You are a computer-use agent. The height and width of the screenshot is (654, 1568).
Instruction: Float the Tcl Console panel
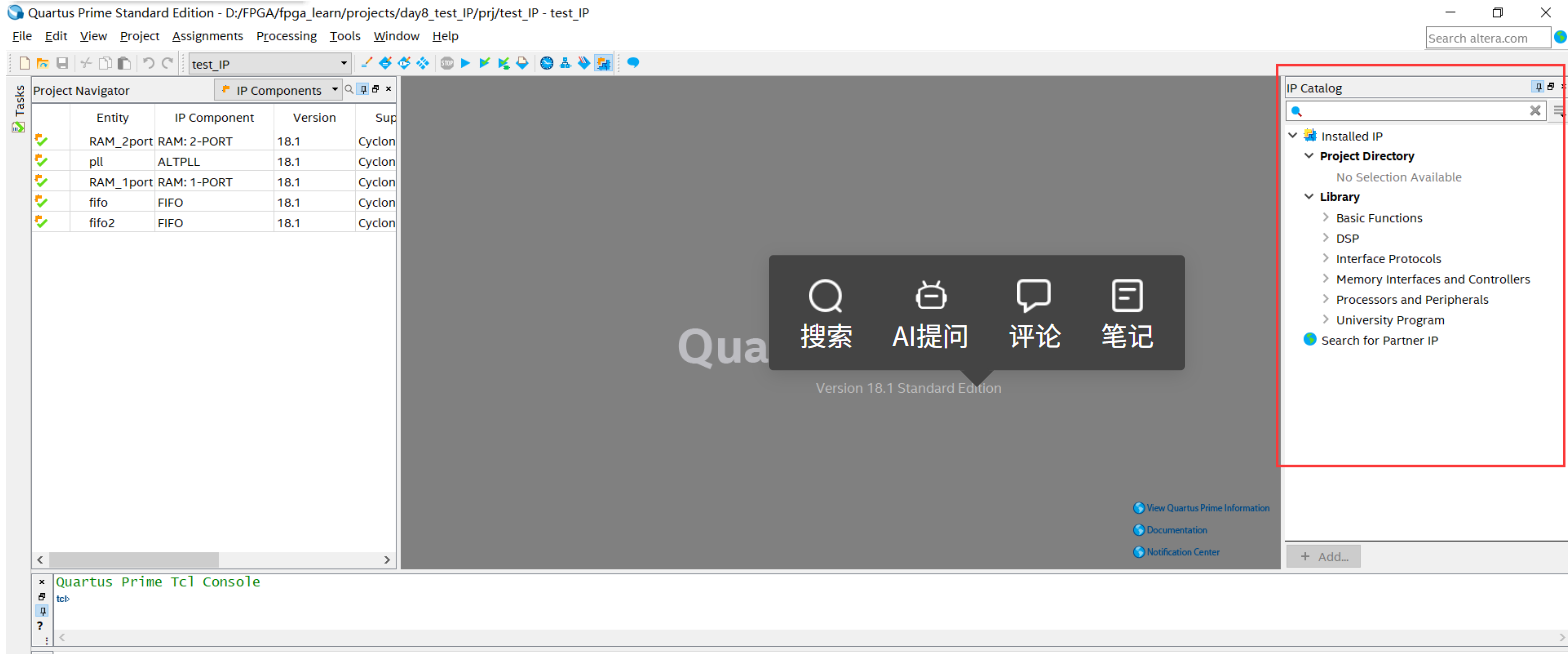click(42, 596)
